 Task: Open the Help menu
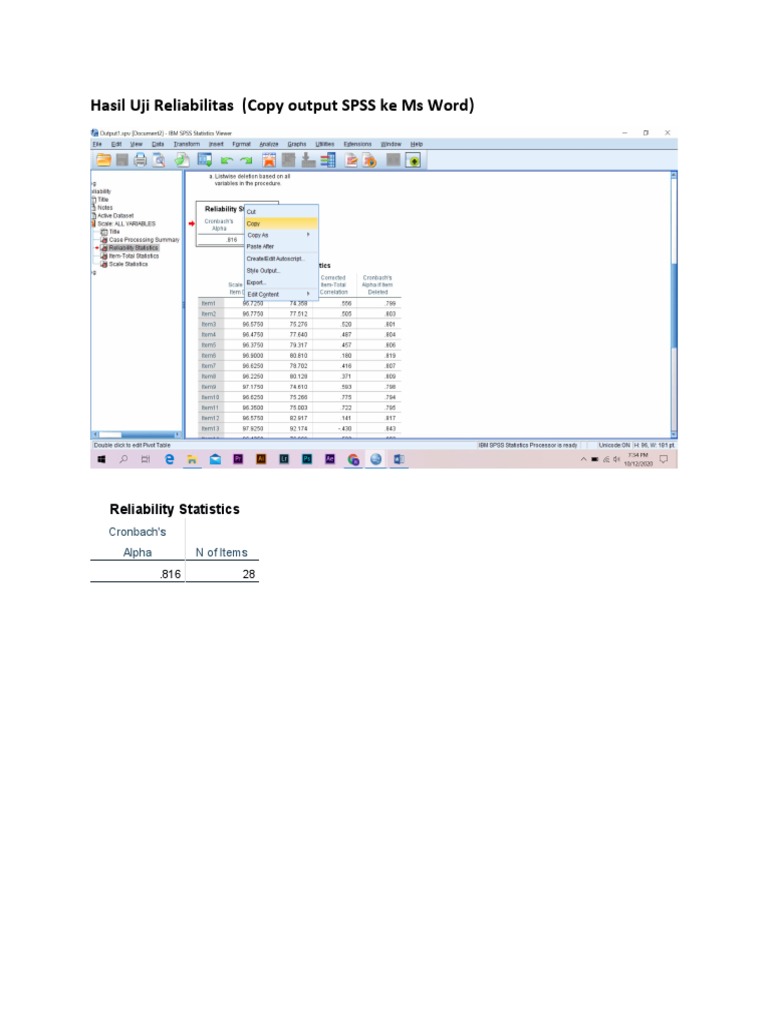pos(416,144)
